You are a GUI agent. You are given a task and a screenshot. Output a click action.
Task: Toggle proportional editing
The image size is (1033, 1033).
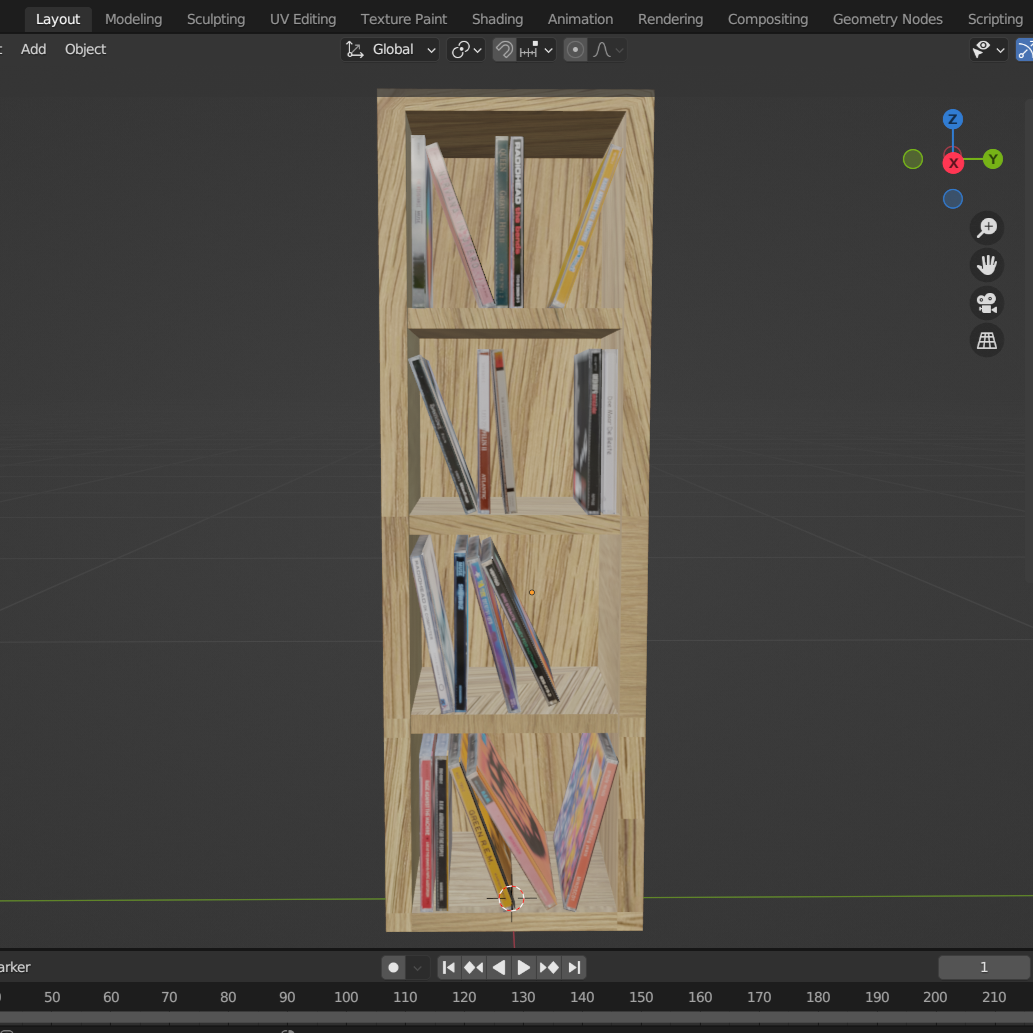pyautogui.click(x=575, y=49)
